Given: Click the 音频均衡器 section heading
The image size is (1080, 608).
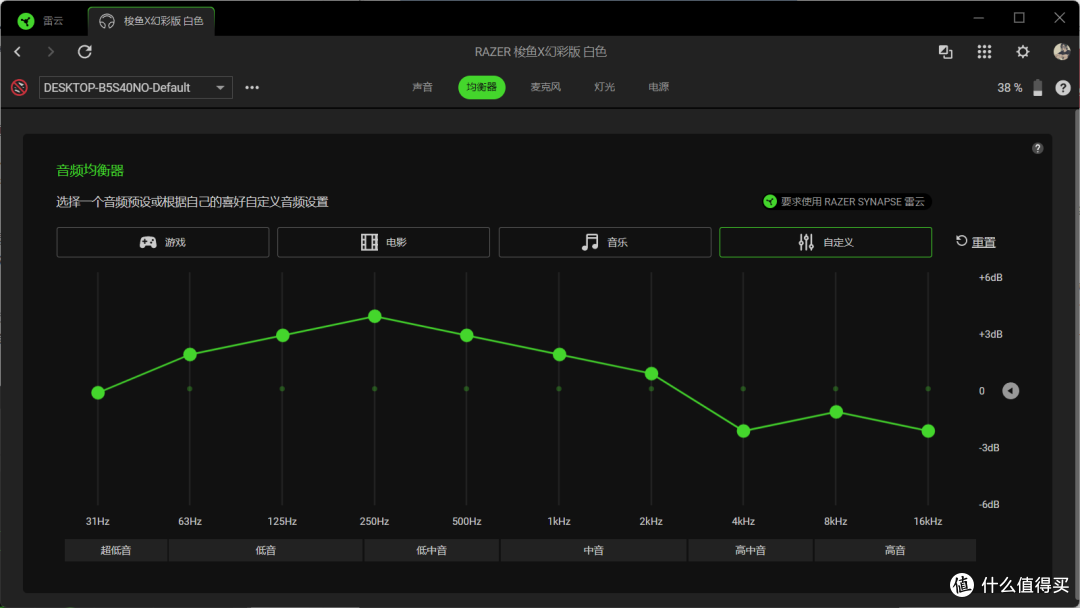Looking at the screenshot, I should point(90,171).
